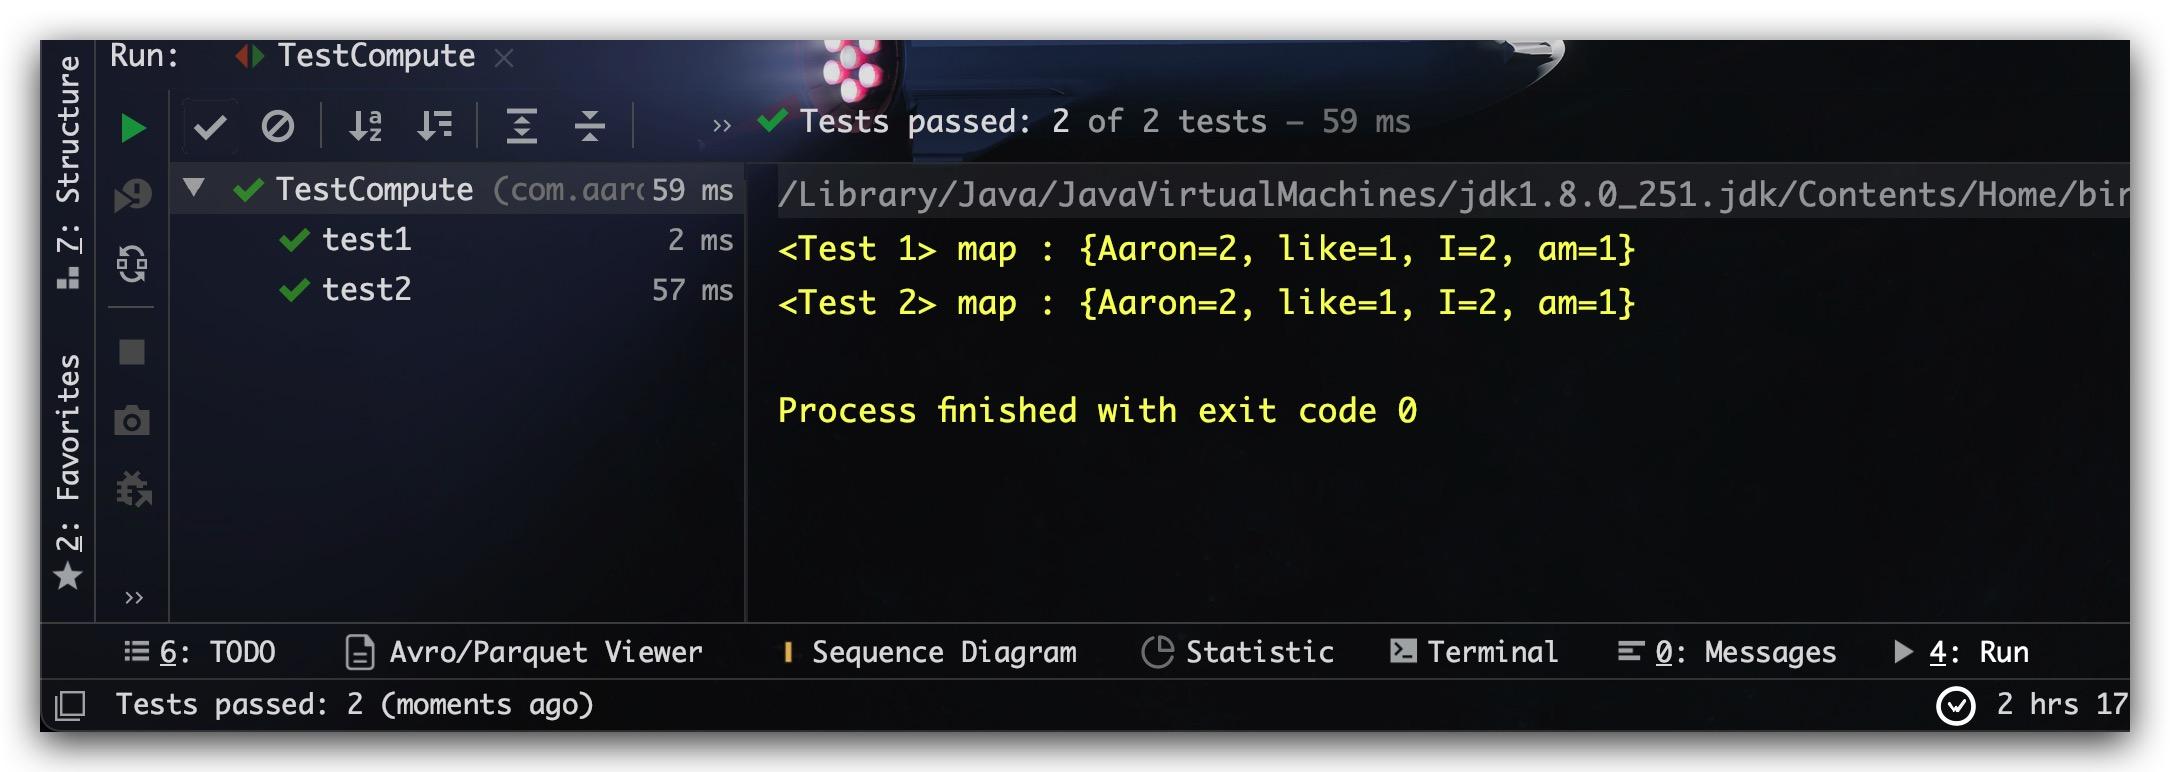Viewport: 2170px width, 772px height.
Task: Show more test toolbar actions chevron
Action: (721, 126)
